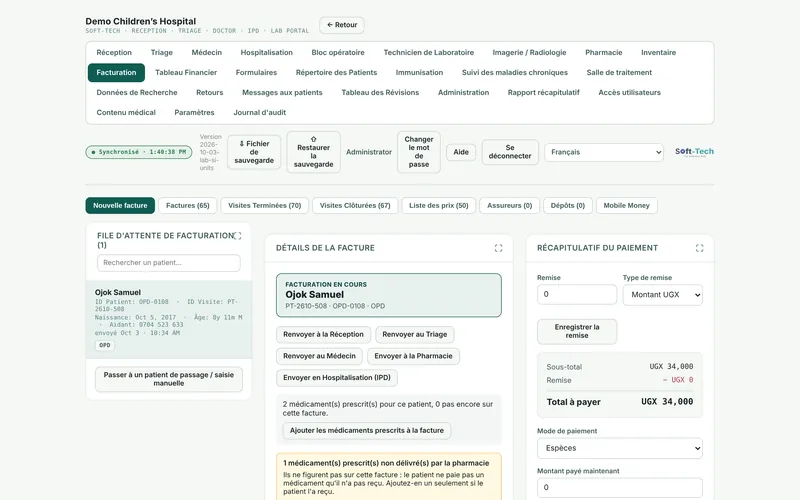Select patient Ojok Samuel in the queue

pos(169,319)
